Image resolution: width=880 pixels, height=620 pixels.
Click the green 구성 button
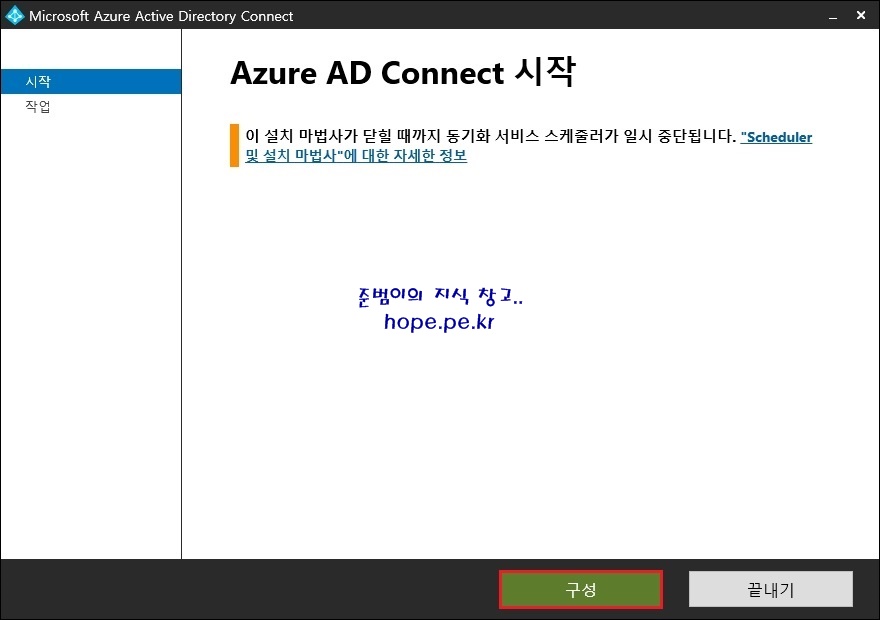(580, 589)
